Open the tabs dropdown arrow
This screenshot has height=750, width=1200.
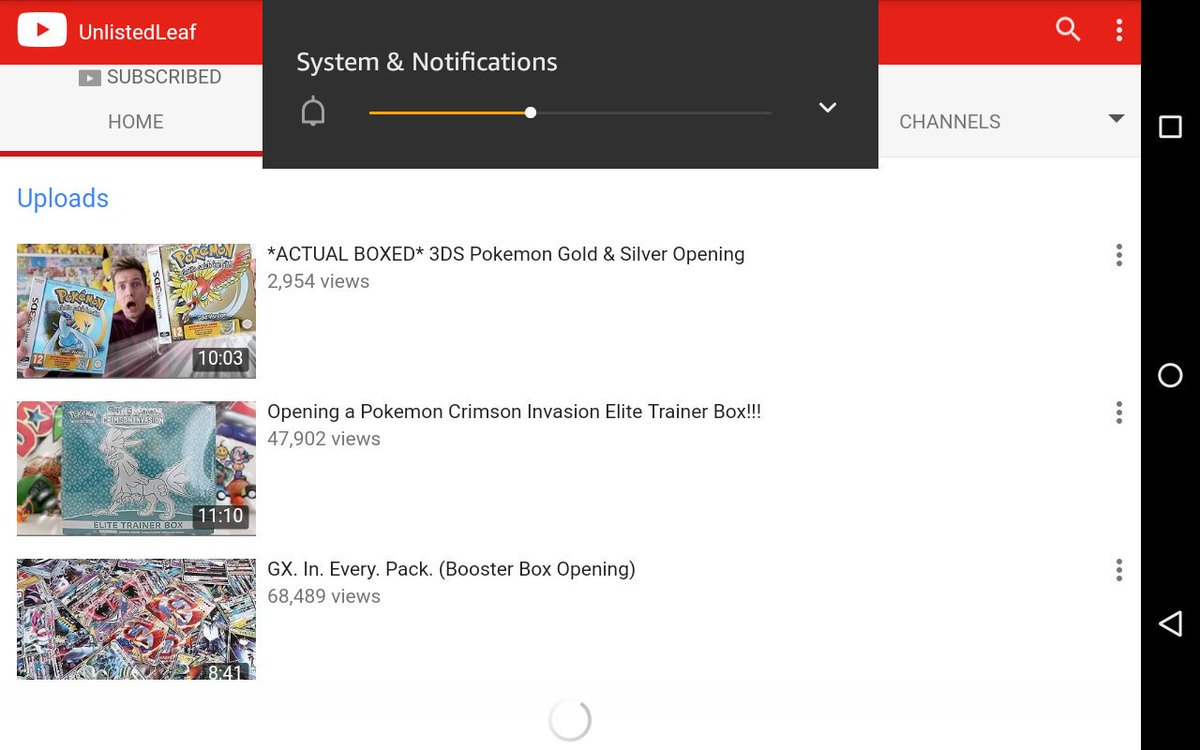point(1116,119)
